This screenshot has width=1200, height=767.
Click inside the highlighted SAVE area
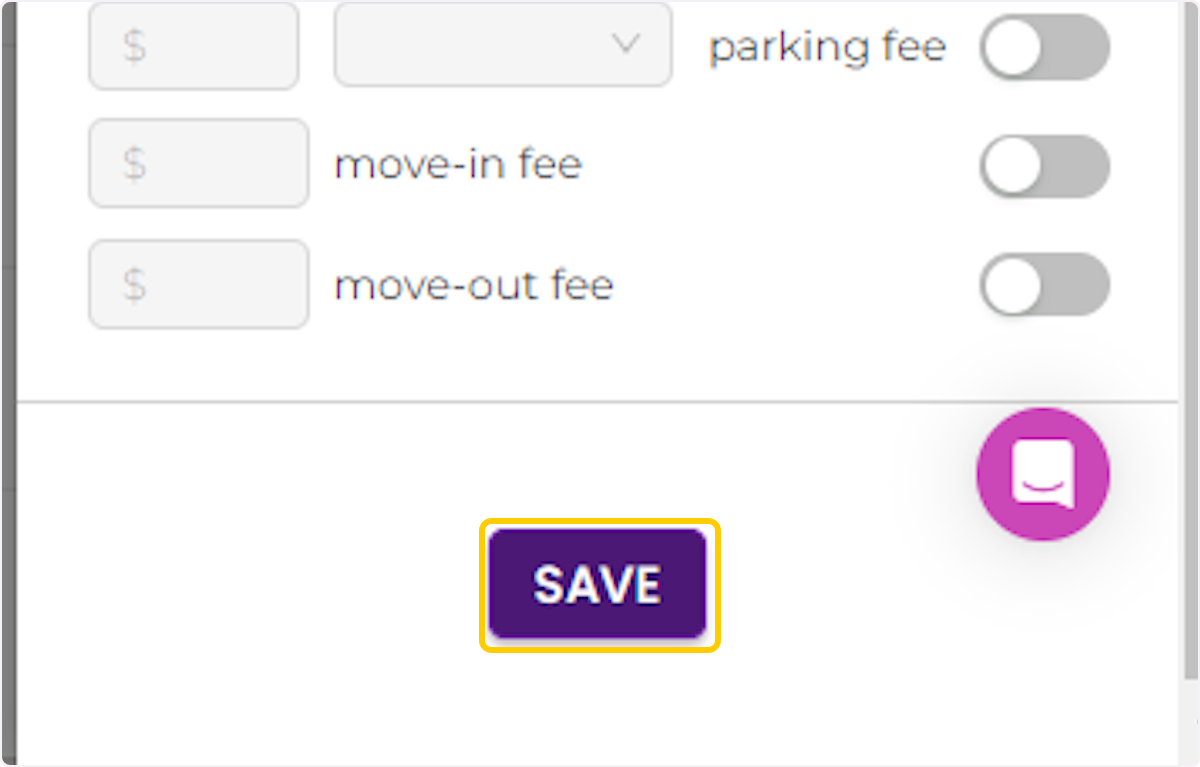[597, 583]
